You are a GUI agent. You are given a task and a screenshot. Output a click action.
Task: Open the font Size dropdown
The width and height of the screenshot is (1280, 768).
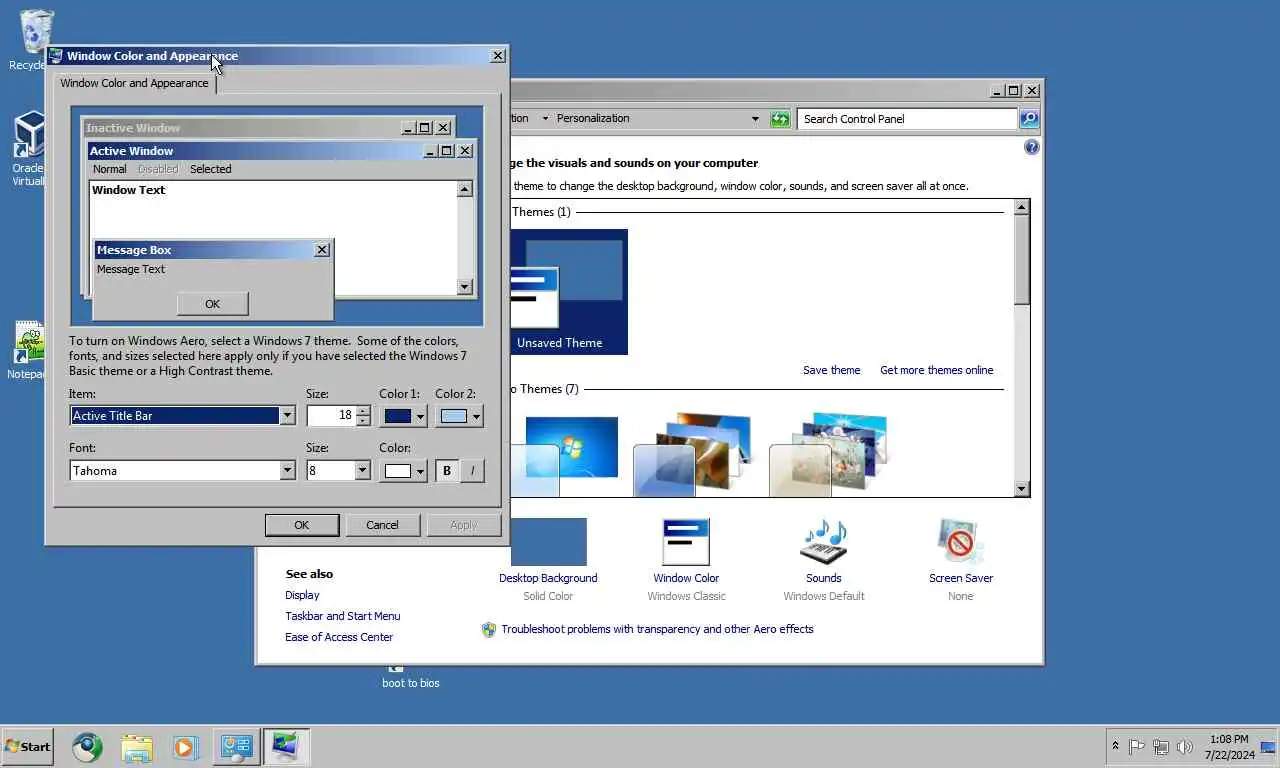click(362, 470)
